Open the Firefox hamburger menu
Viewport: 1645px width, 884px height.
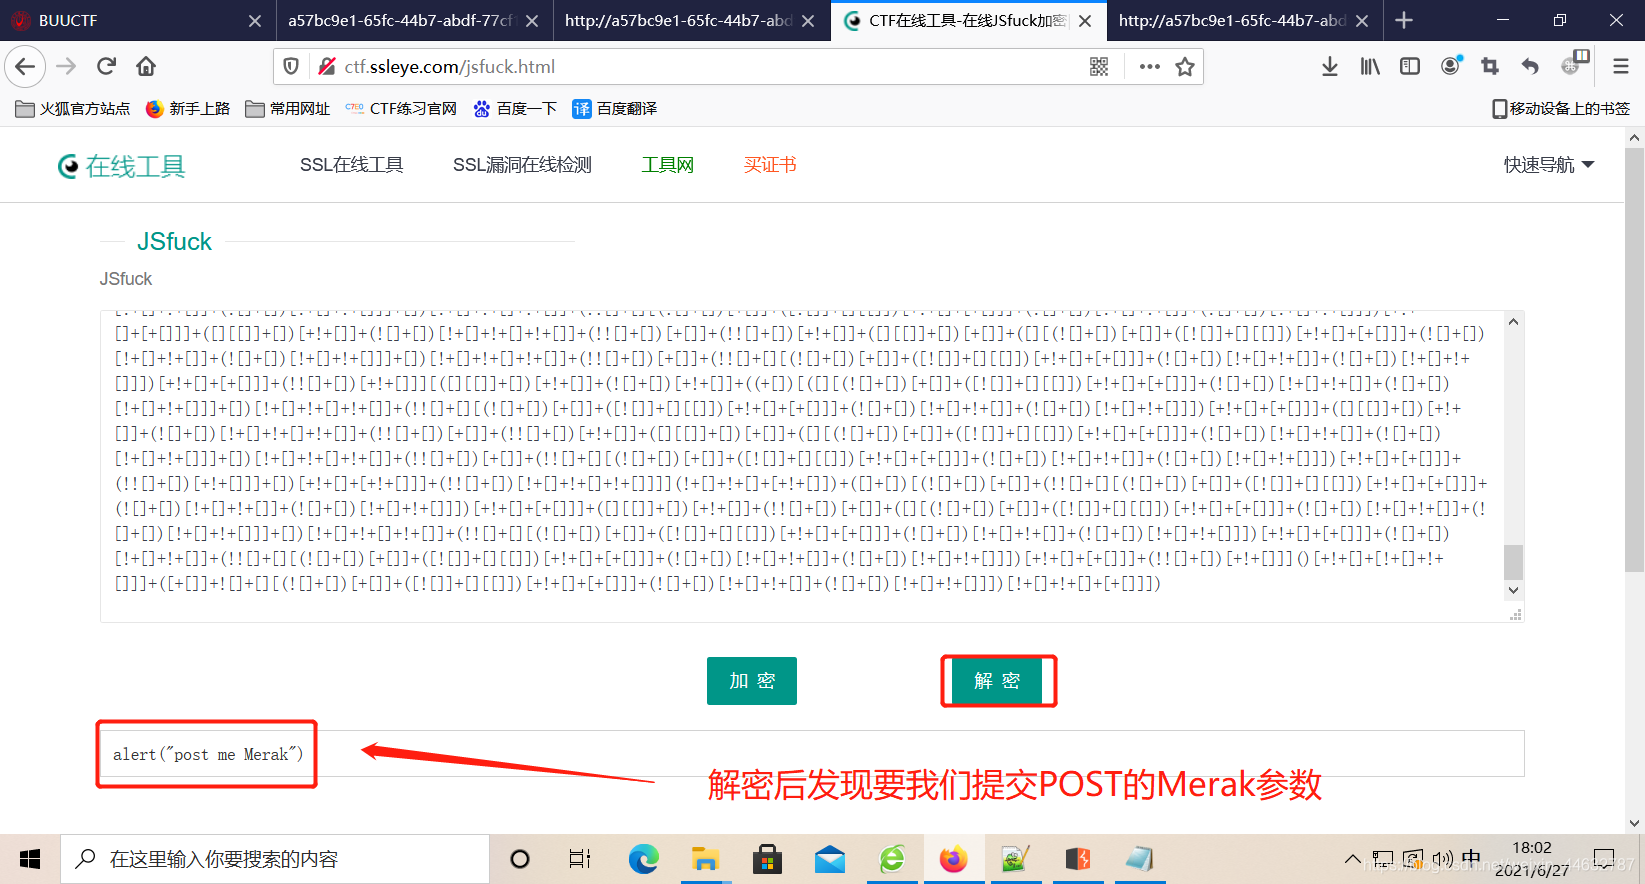[x=1621, y=67]
